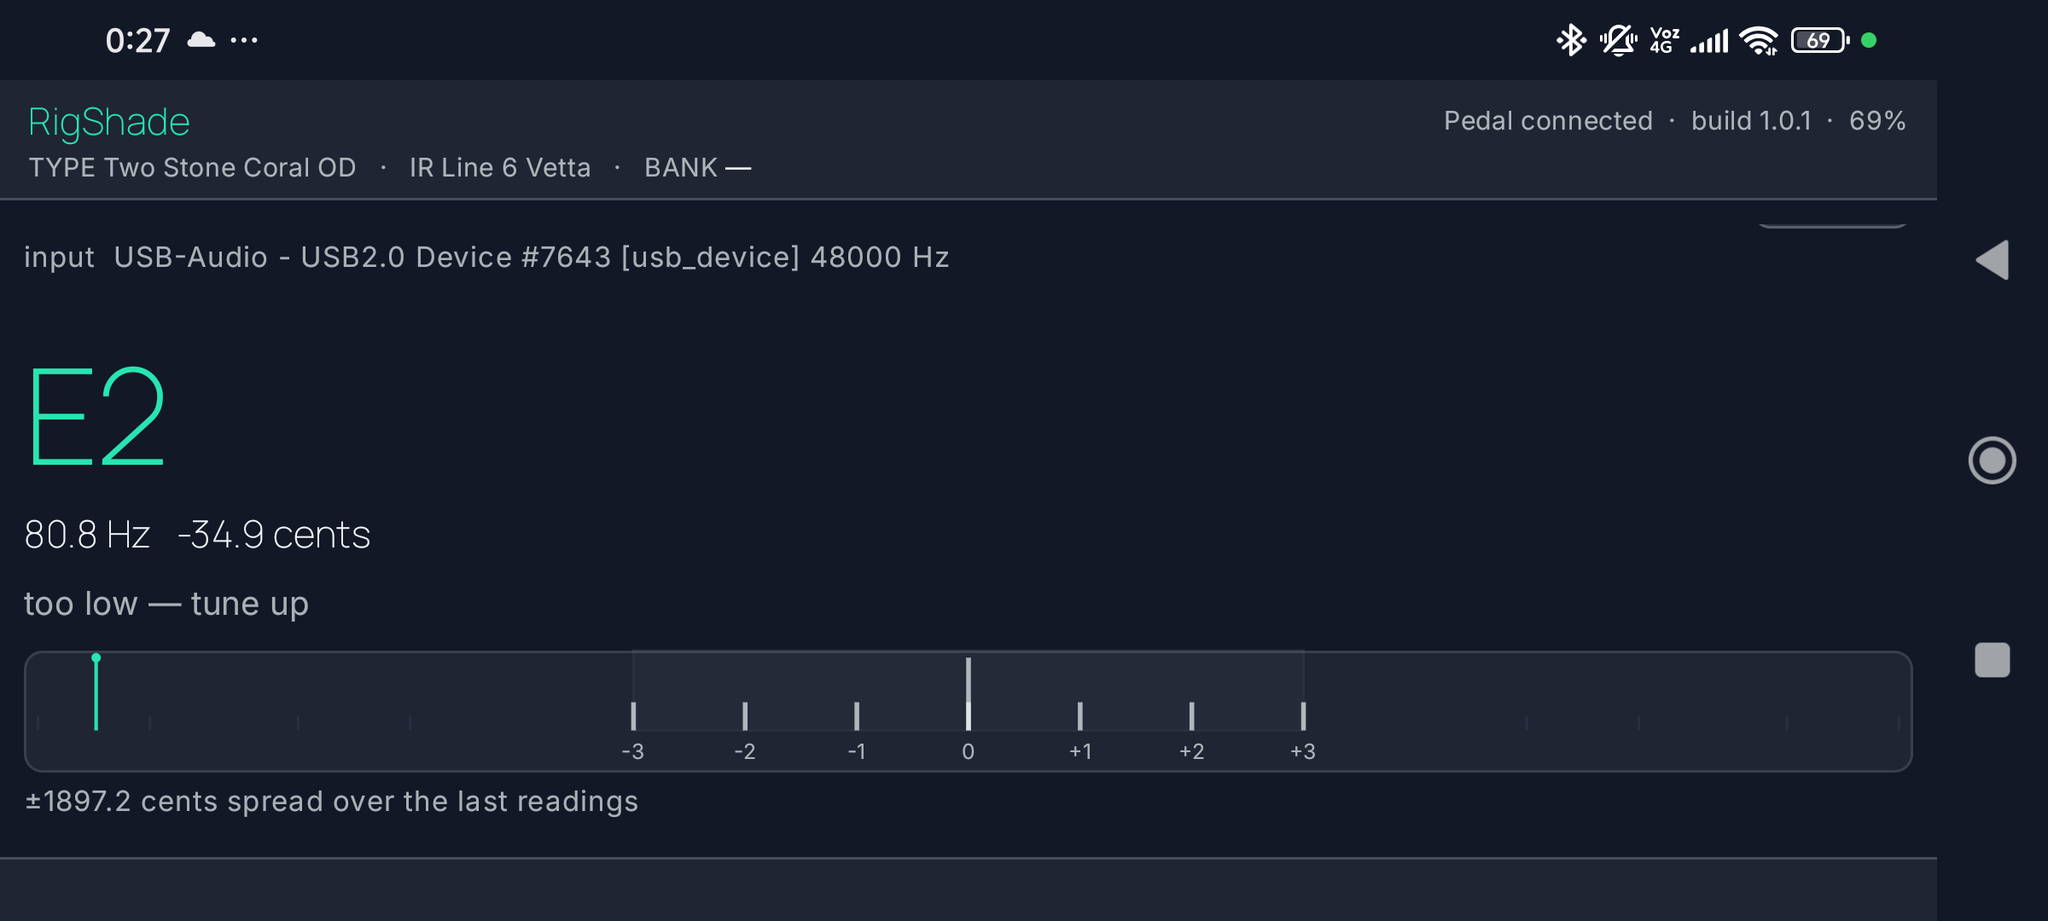This screenshot has width=2048, height=921.
Task: Tap the 80.8 Hz frequency readout
Action: 87,535
